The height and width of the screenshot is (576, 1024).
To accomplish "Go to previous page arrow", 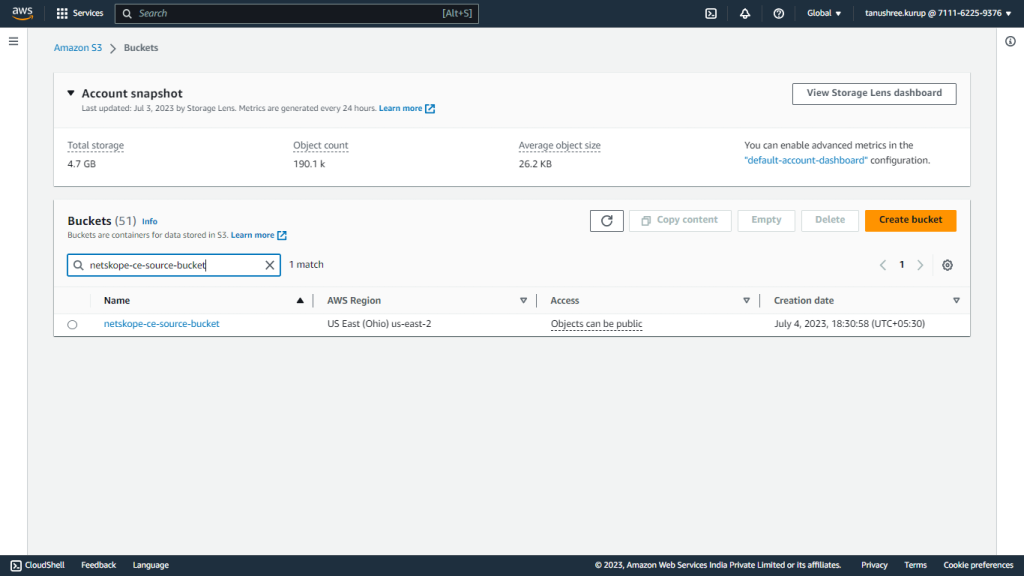I will click(x=883, y=265).
